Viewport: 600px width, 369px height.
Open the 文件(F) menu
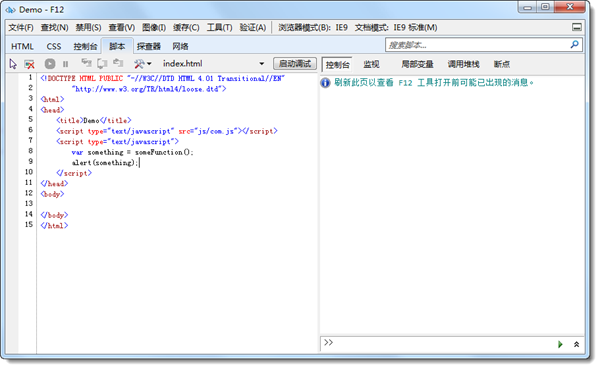[x=21, y=28]
